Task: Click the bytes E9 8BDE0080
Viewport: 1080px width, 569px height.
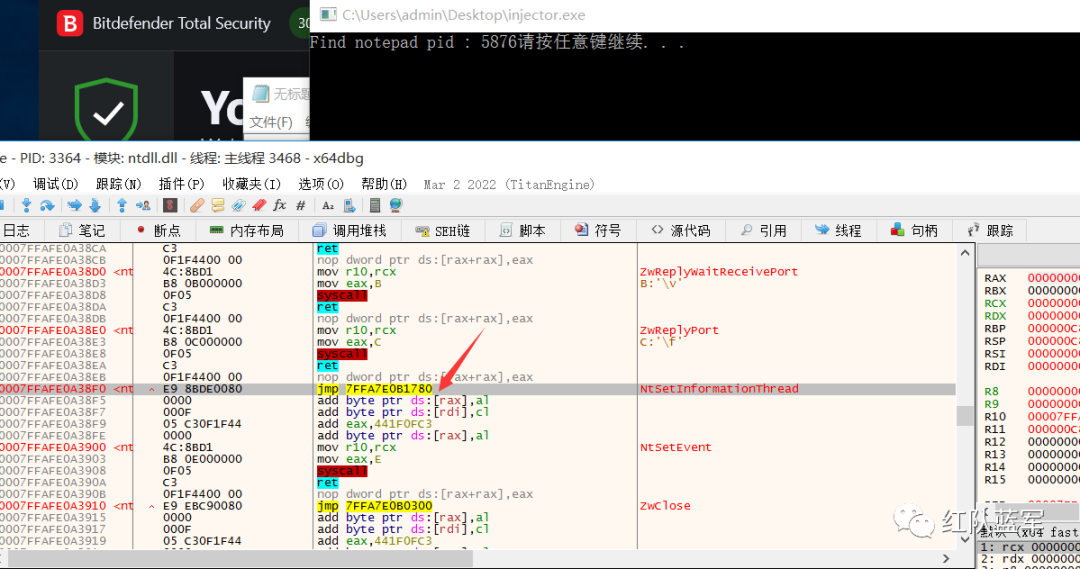Action: (202, 389)
